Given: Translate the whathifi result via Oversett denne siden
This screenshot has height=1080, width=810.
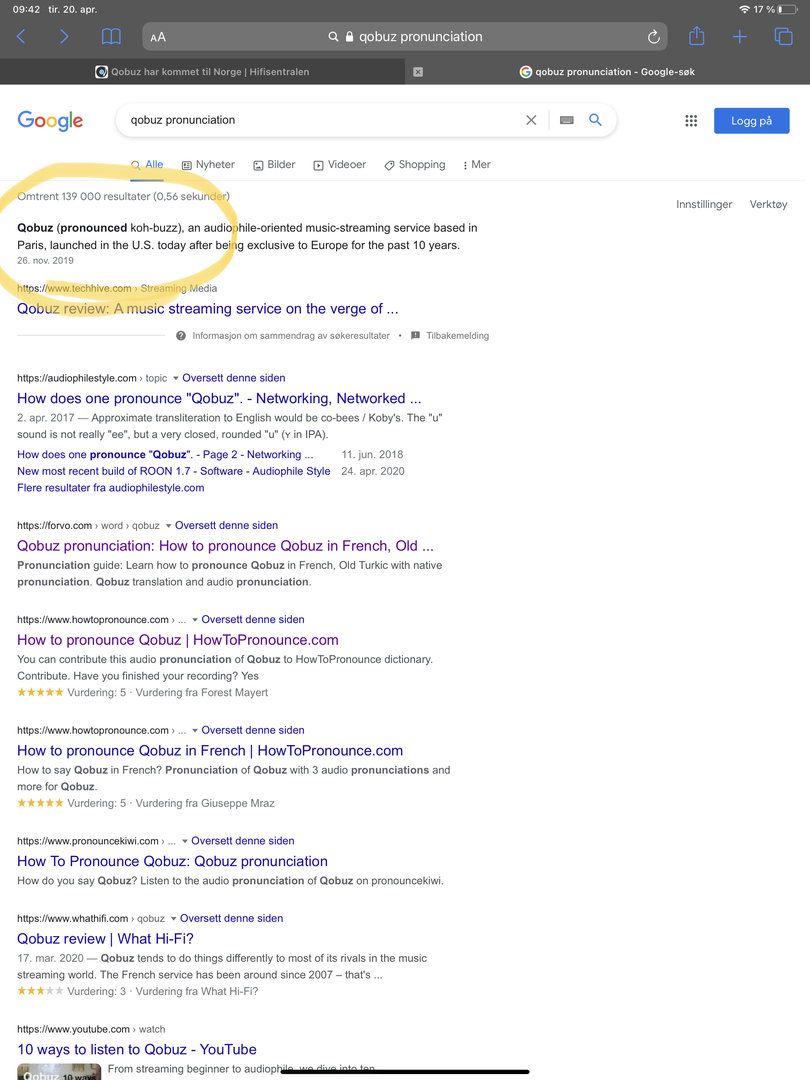Looking at the screenshot, I should click(231, 918).
